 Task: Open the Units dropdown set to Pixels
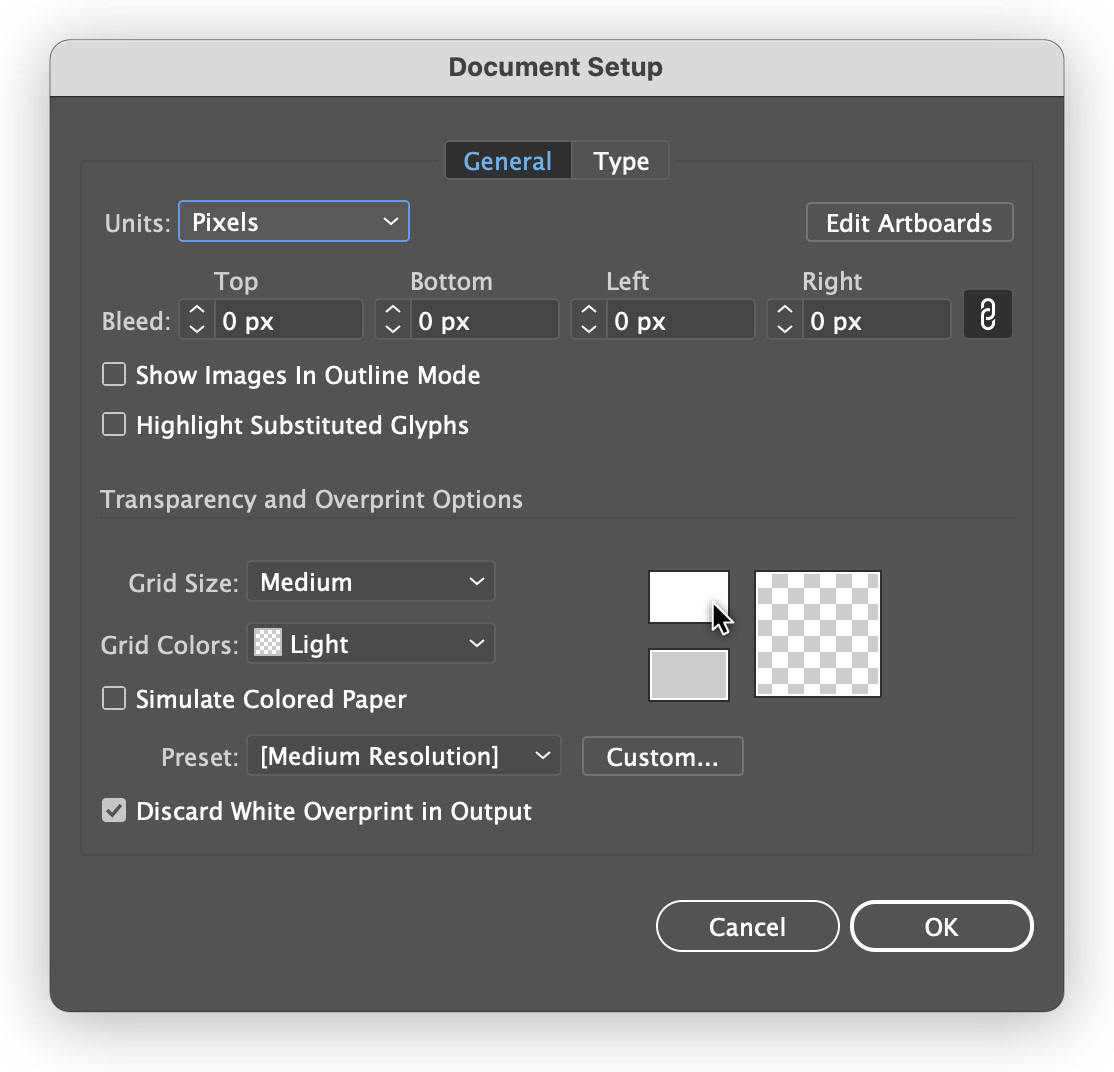293,222
